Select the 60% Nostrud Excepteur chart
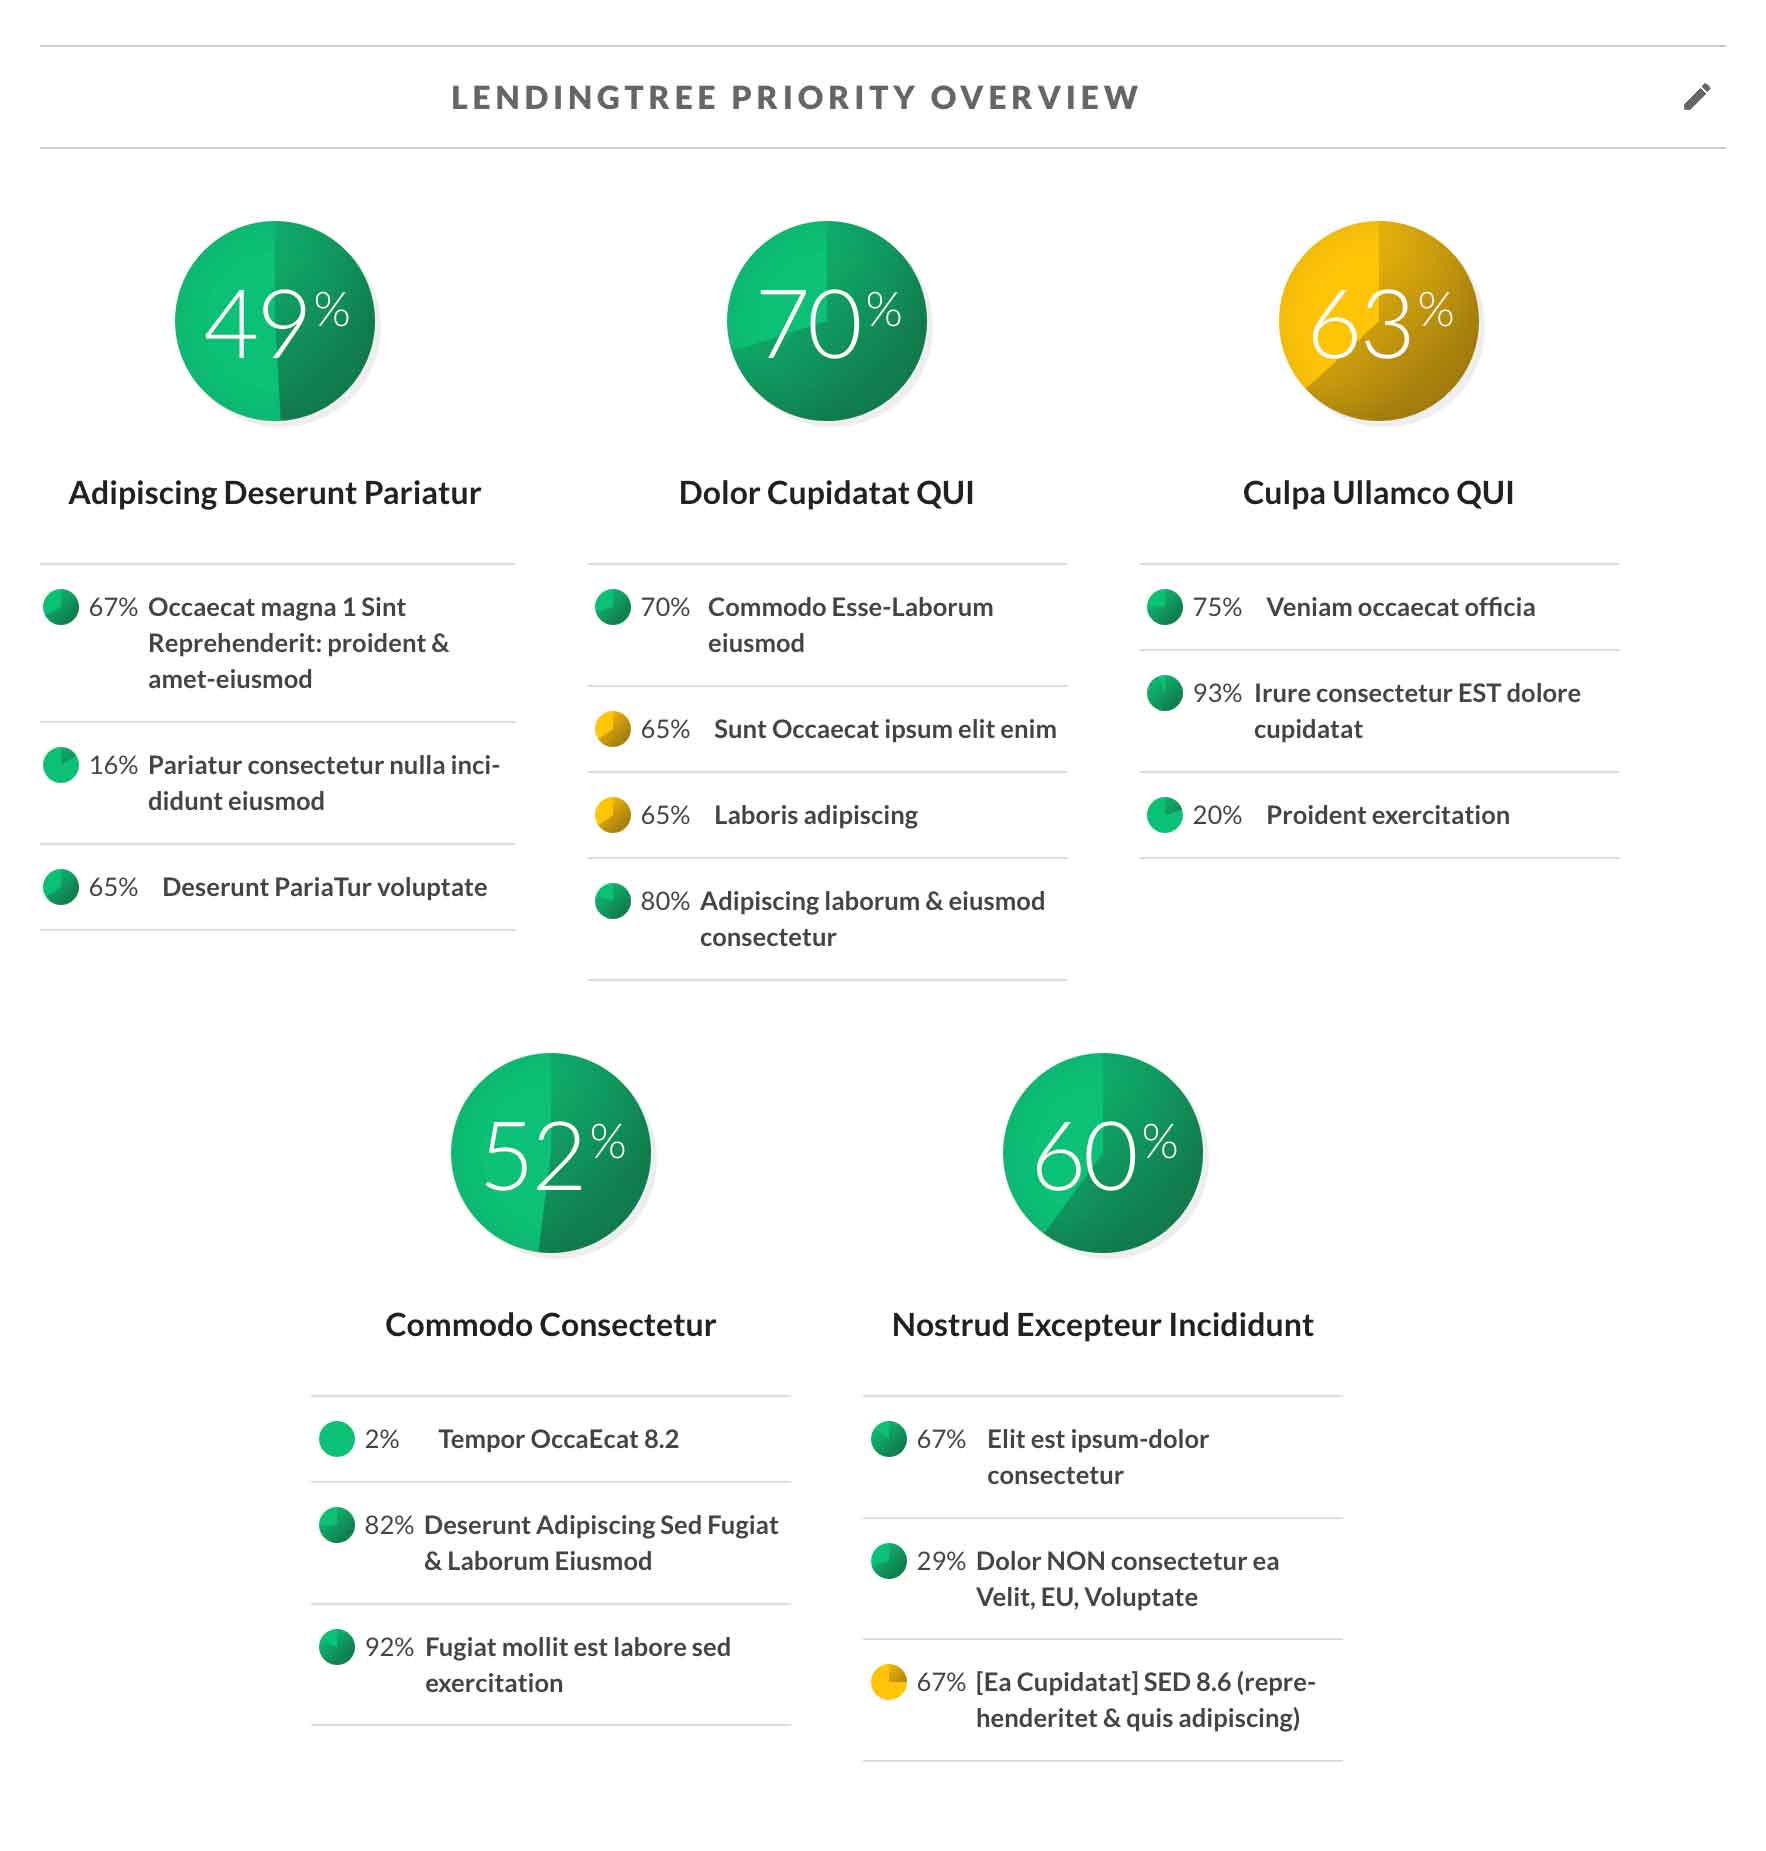The image size is (1766, 1851). tap(1103, 1153)
